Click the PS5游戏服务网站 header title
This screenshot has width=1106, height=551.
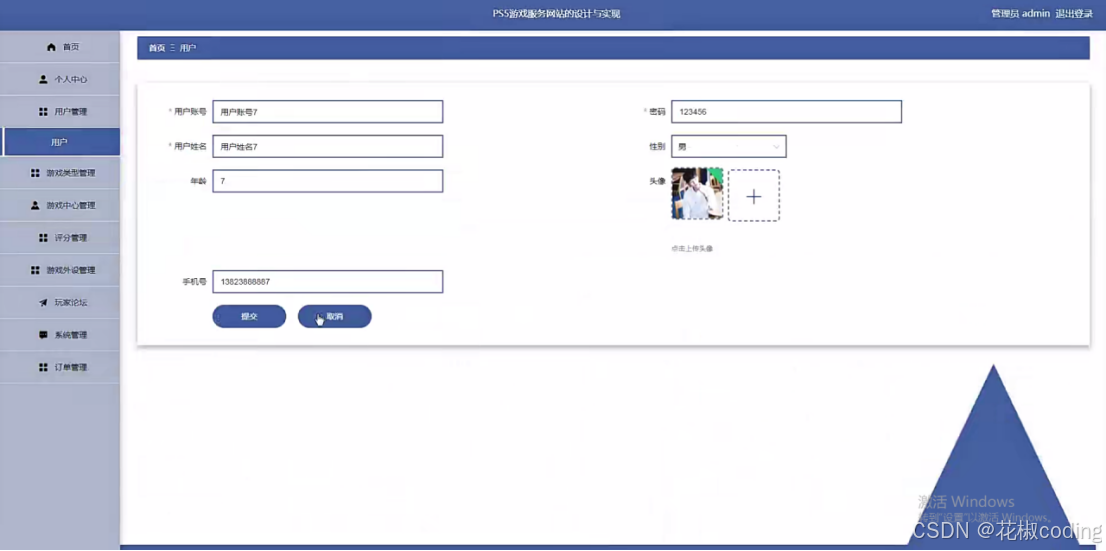coord(557,13)
